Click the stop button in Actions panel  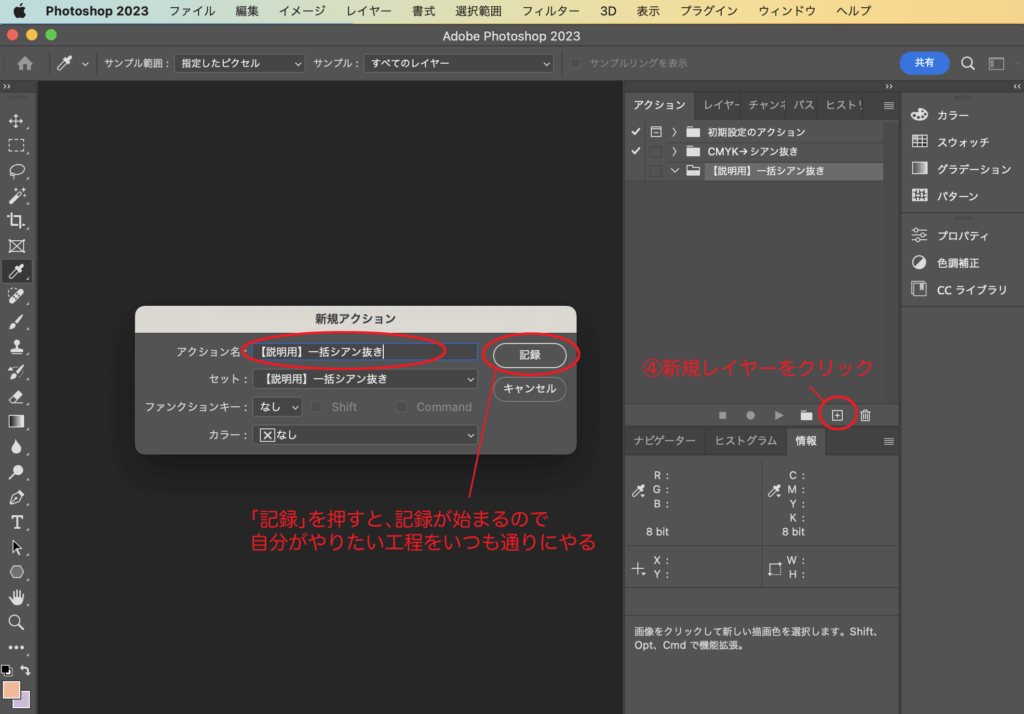[722, 415]
